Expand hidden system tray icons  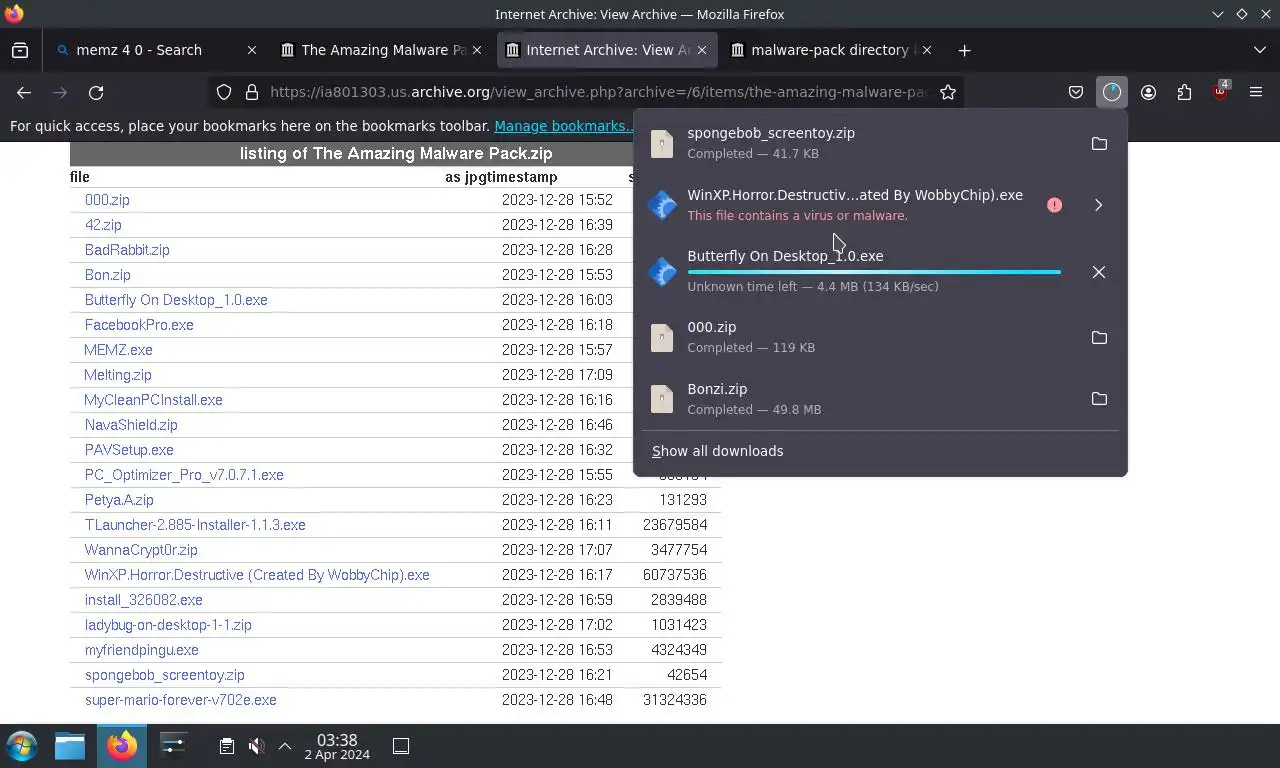click(285, 746)
